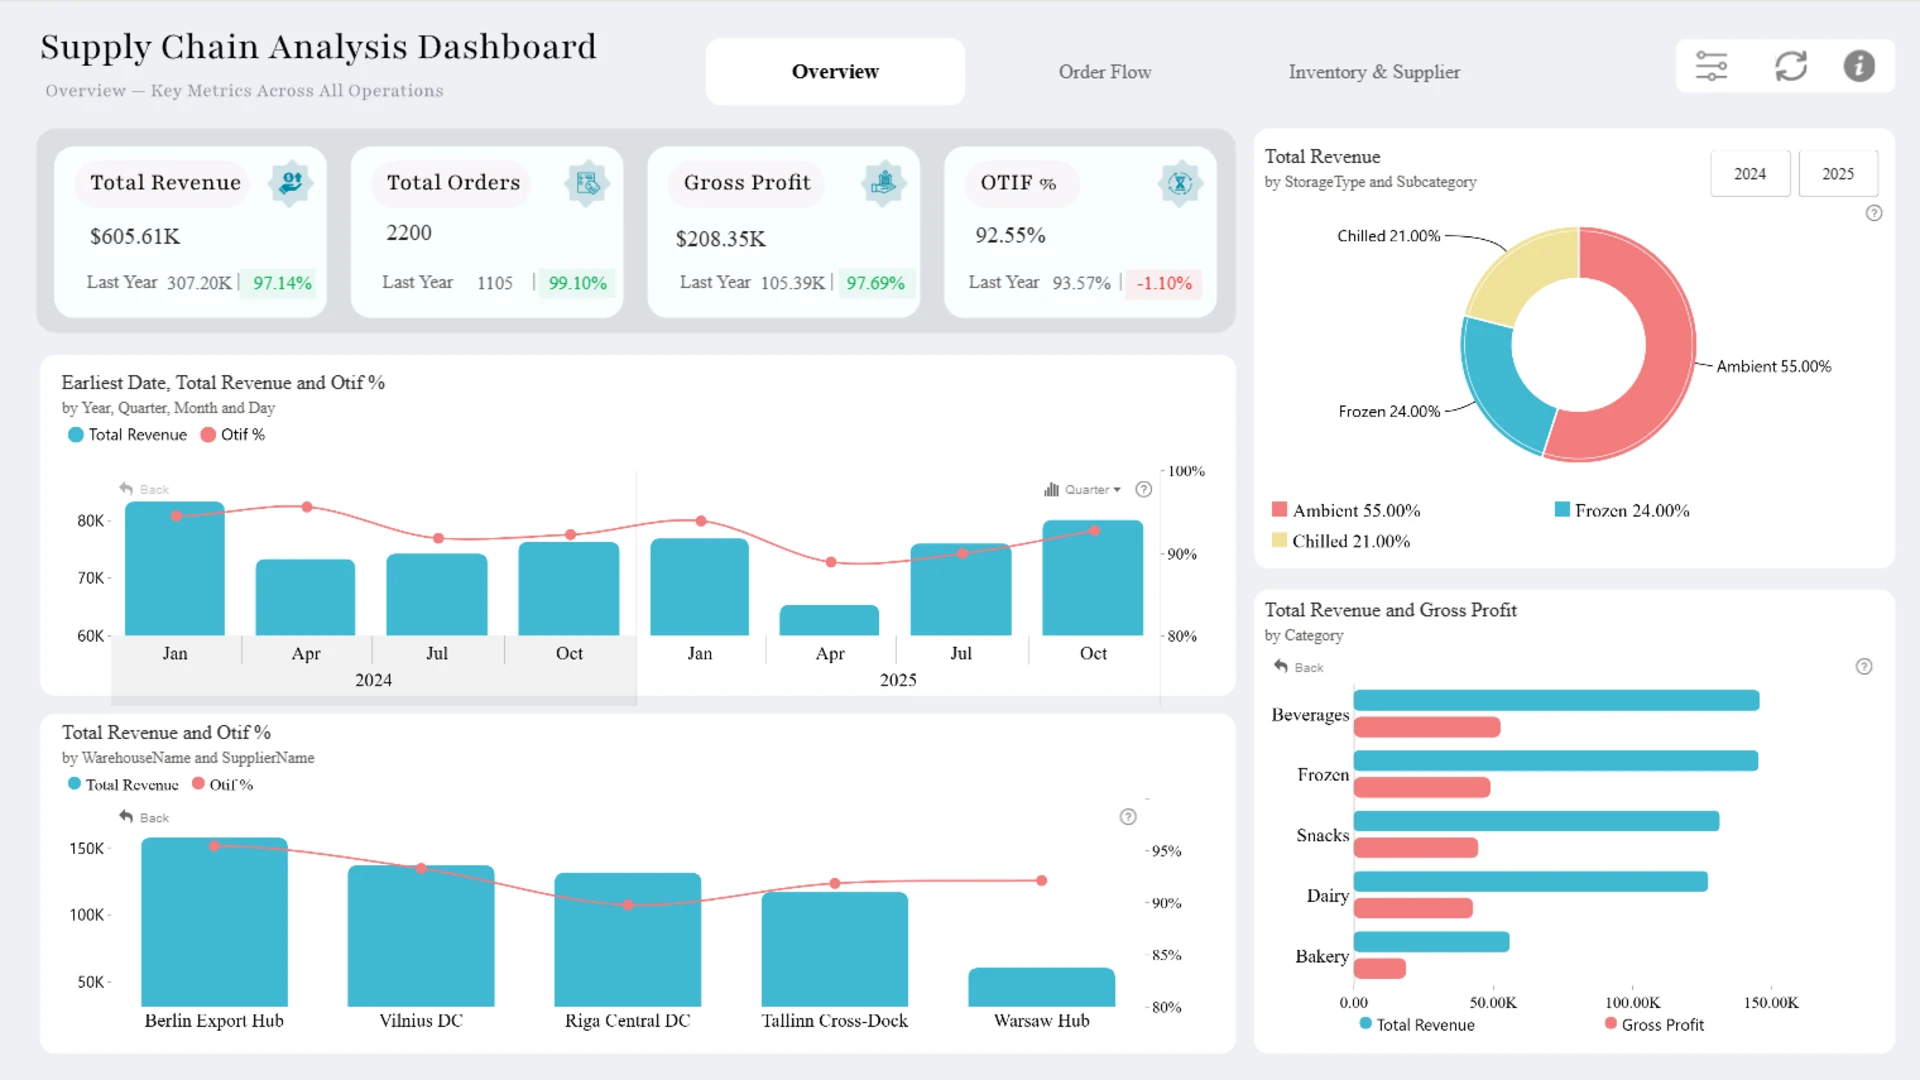Click the Apr 2025 revenue bar
Image resolution: width=1920 pixels, height=1080 pixels.
click(x=829, y=620)
